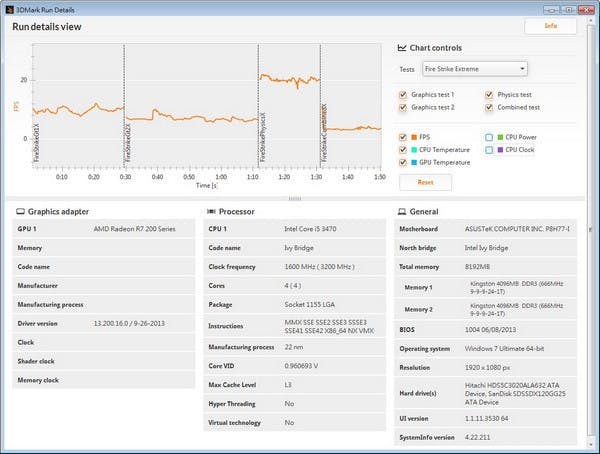Click the FireStrikePhysicsX marker on the chart
Viewport: 600px width, 454px height.
point(261,130)
